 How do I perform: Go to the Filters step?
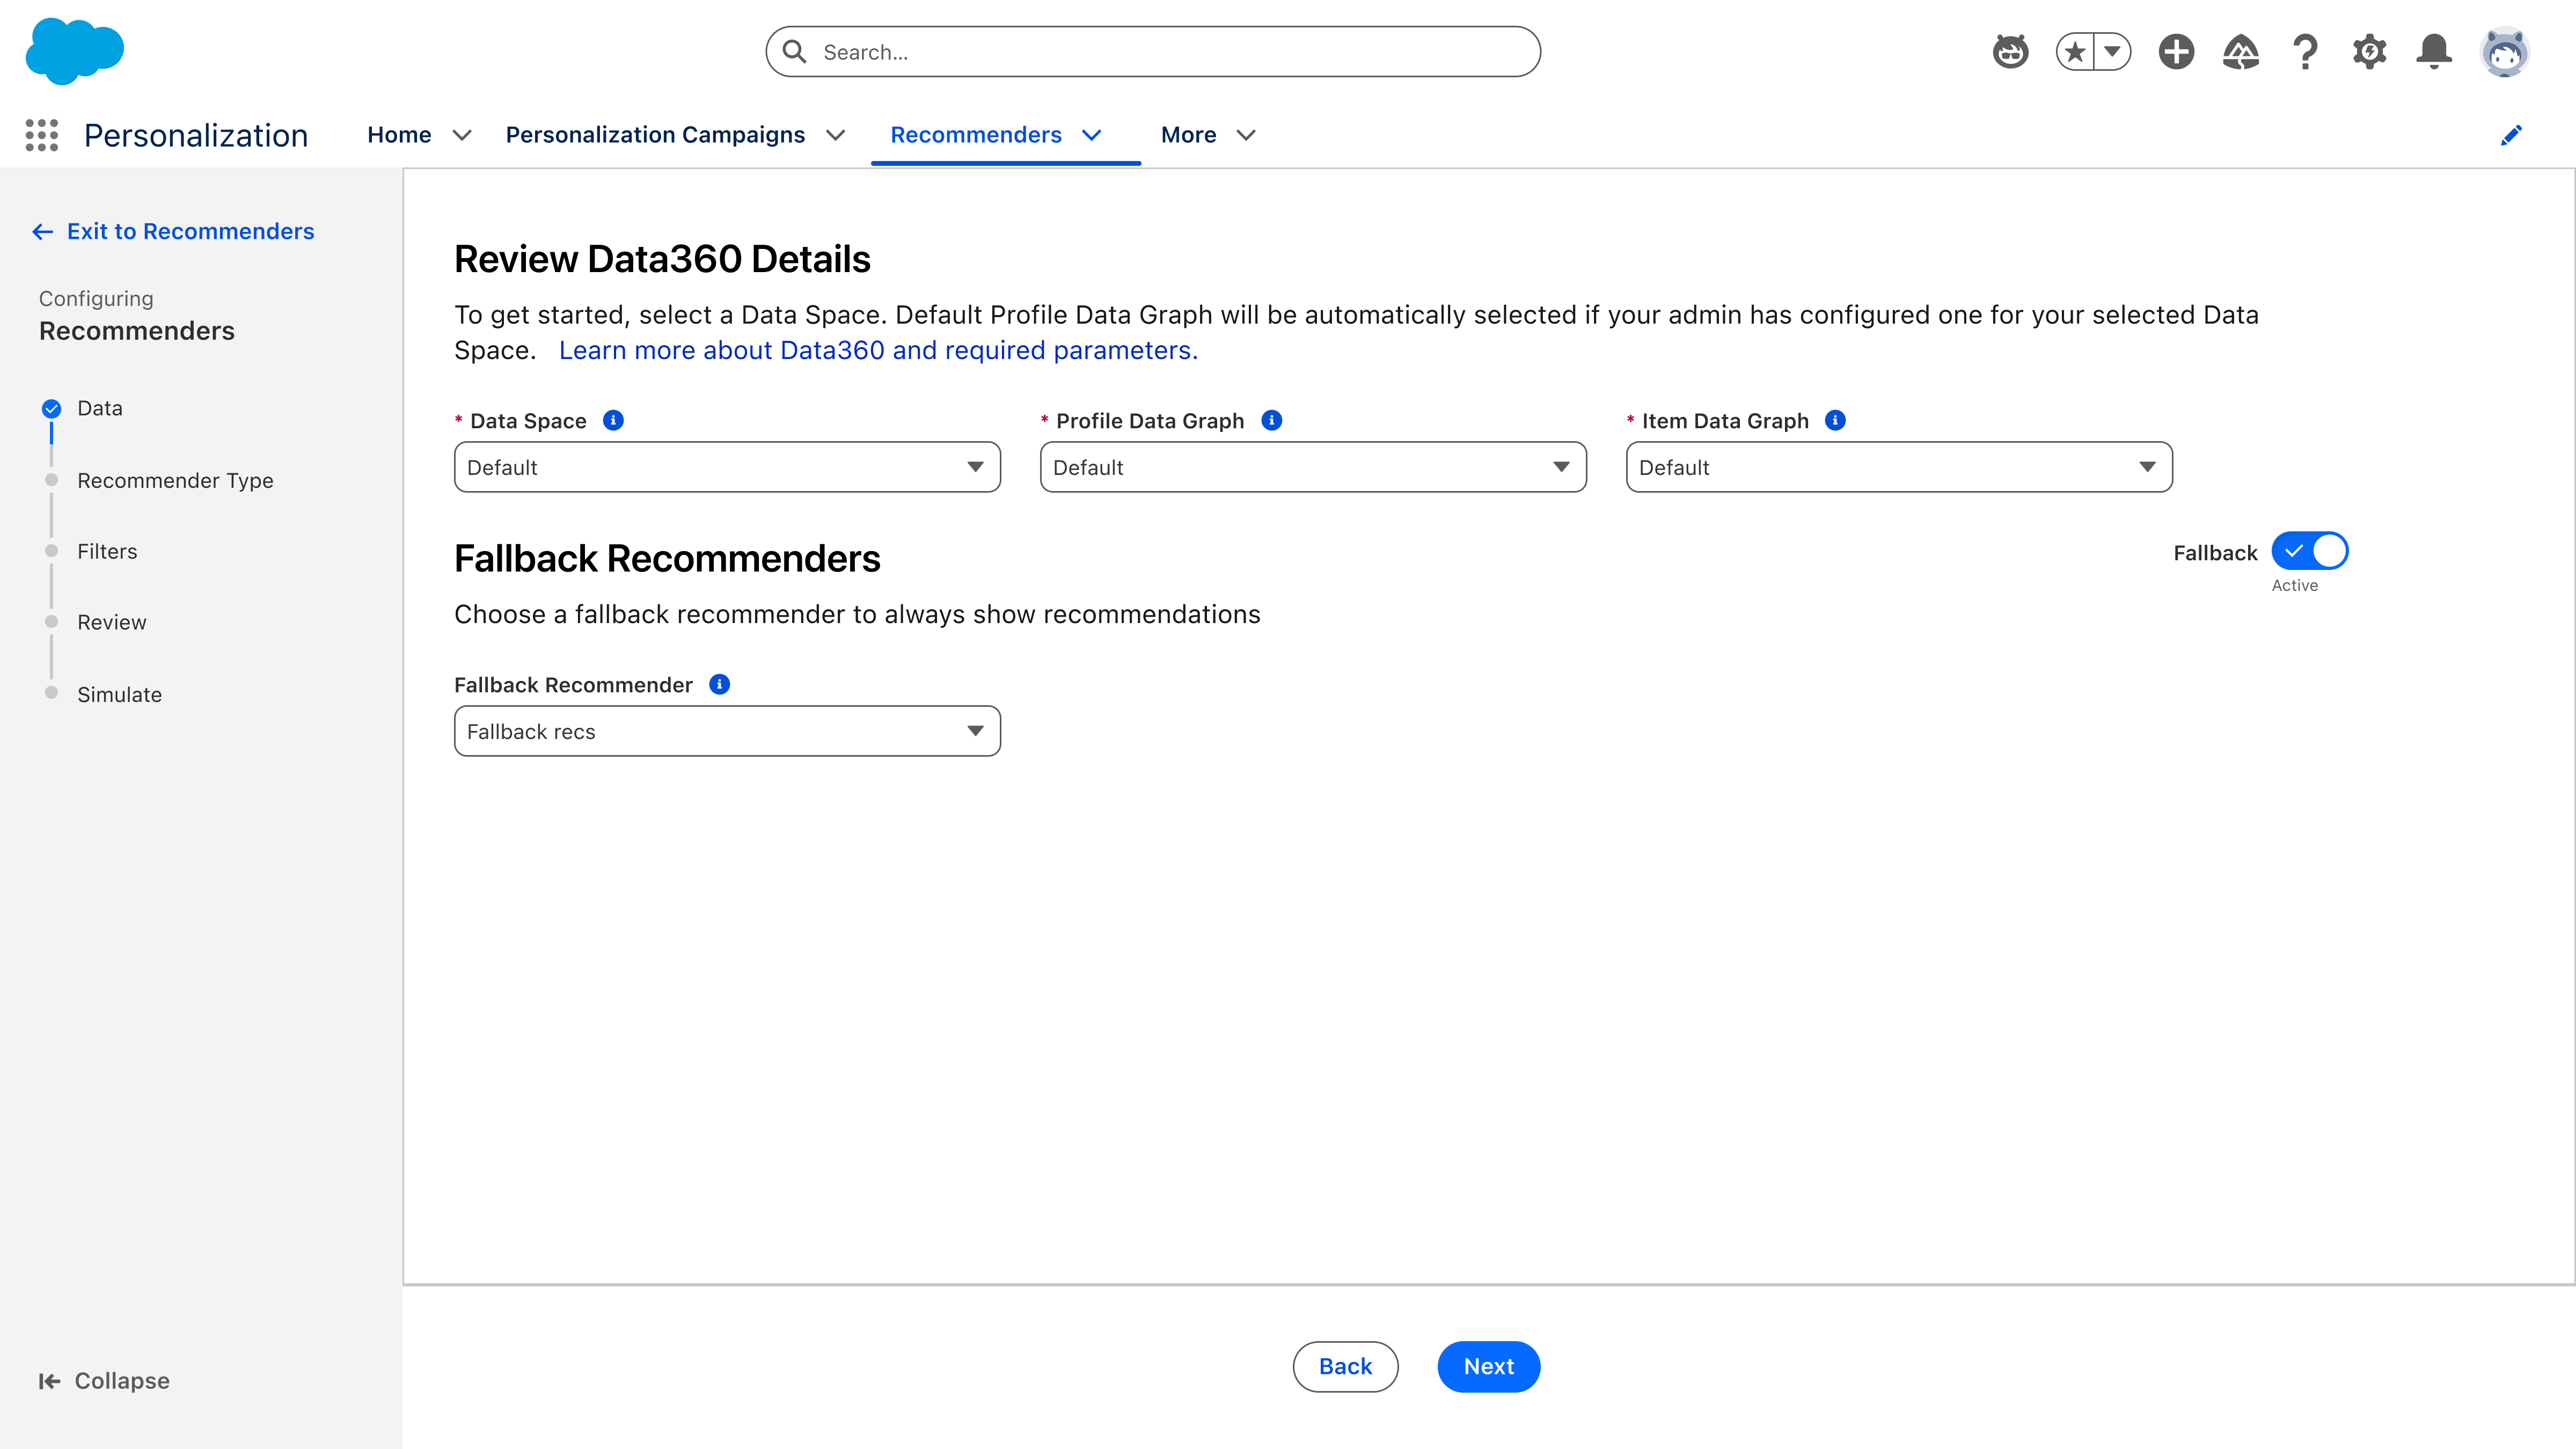coord(107,552)
